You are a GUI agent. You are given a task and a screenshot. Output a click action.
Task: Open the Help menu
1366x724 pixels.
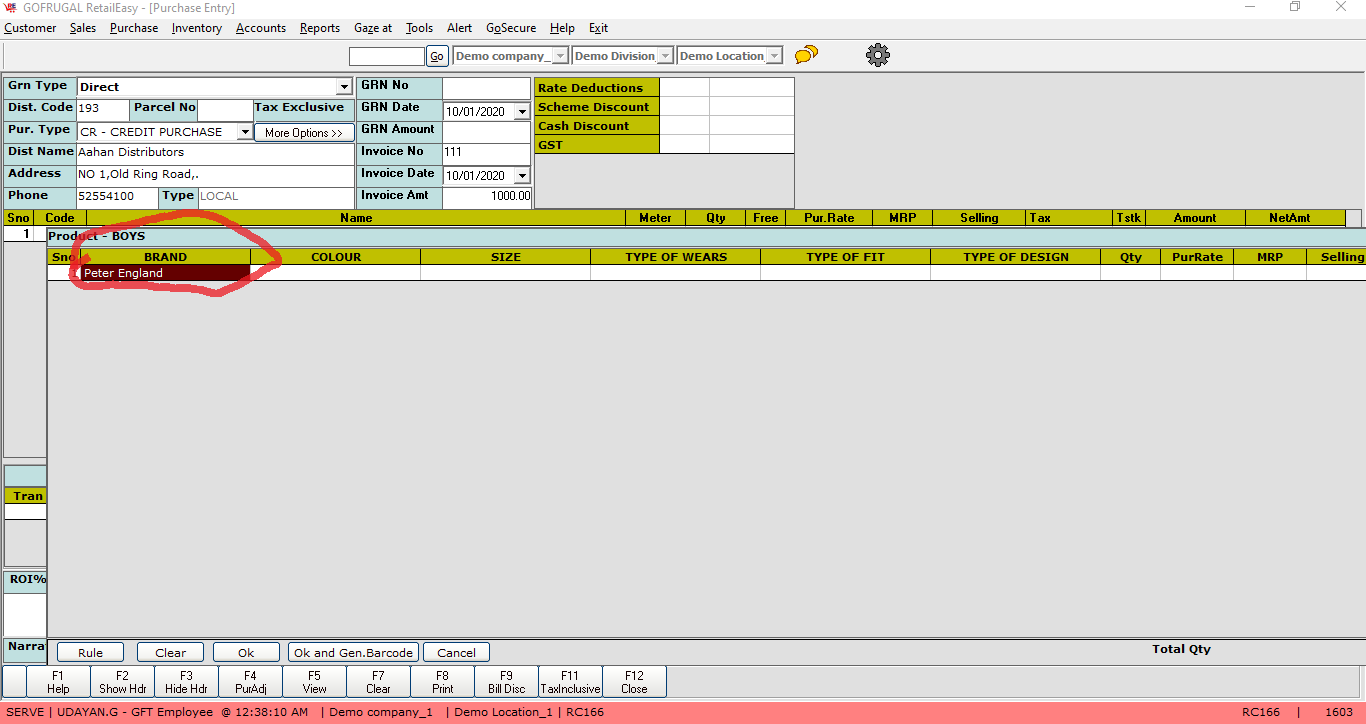(562, 28)
